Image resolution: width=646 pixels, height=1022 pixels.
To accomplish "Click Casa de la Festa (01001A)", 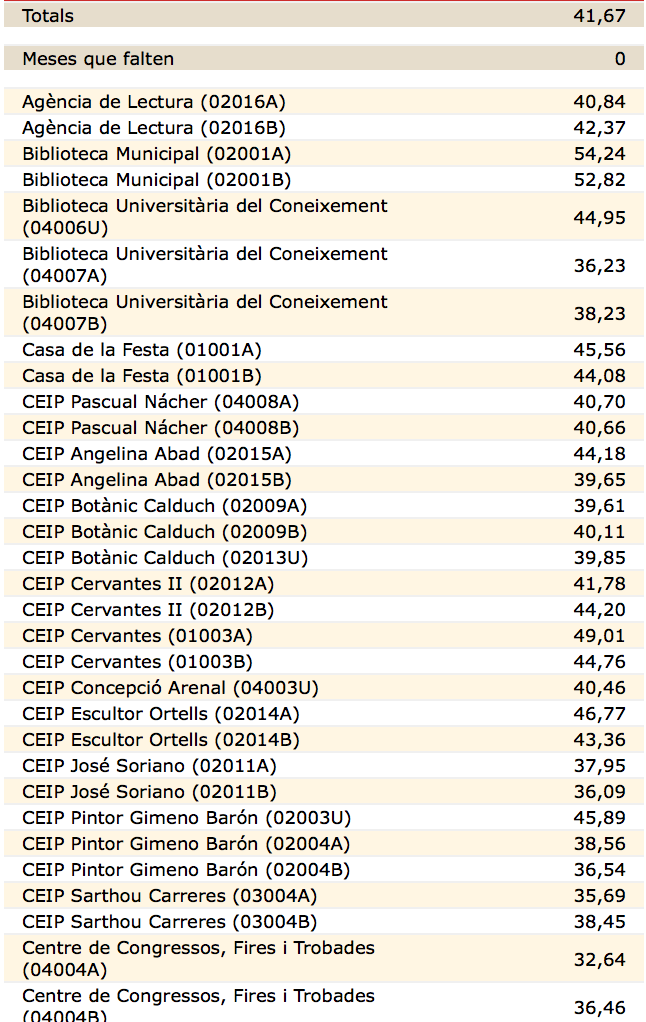I will point(142,350).
